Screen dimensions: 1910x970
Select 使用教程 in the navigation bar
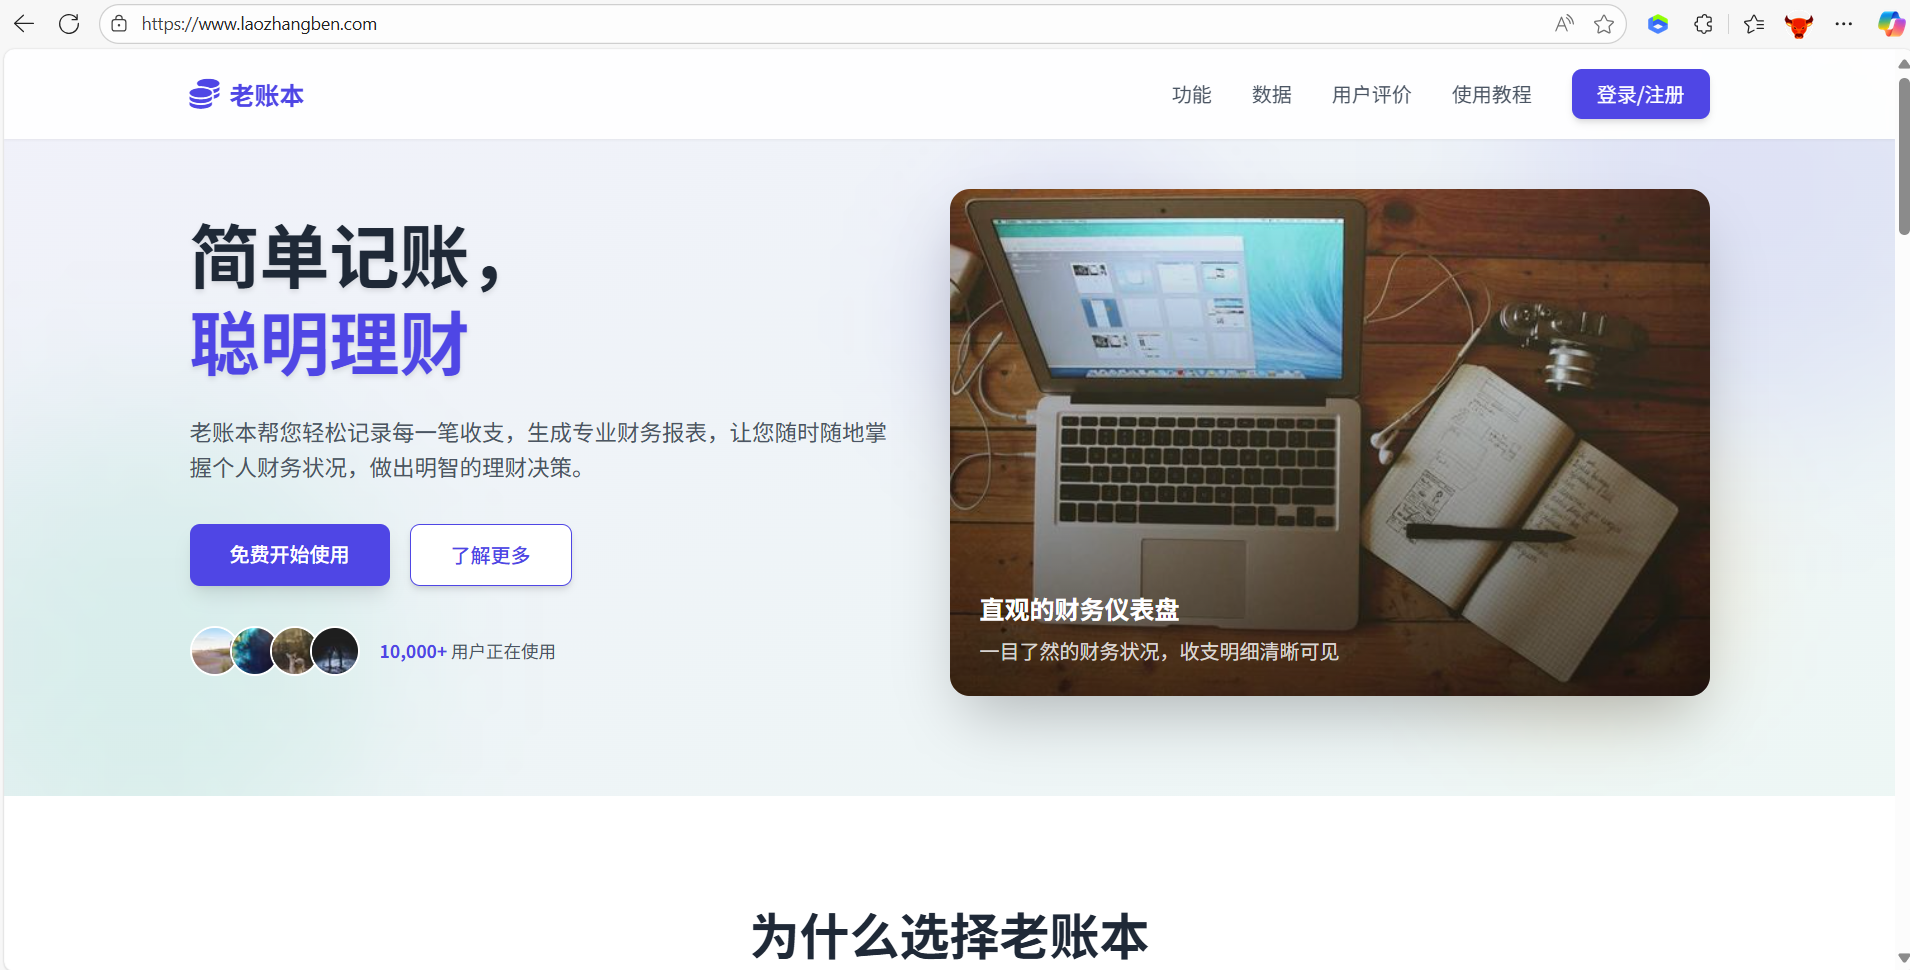[1491, 94]
